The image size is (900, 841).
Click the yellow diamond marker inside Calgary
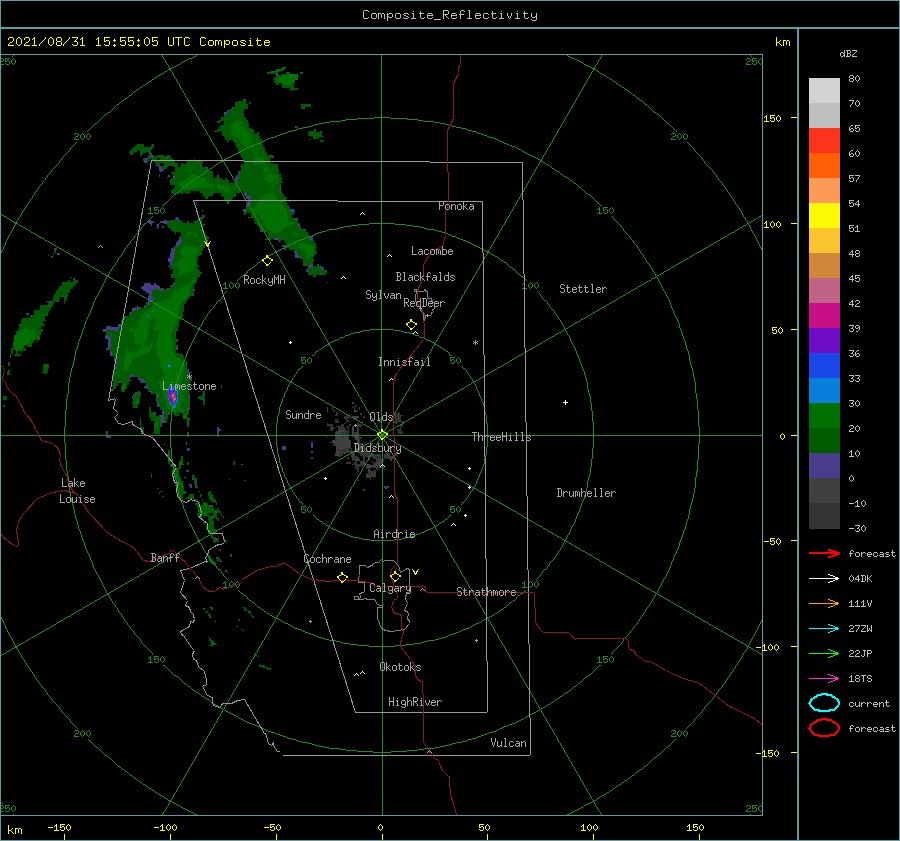point(395,576)
